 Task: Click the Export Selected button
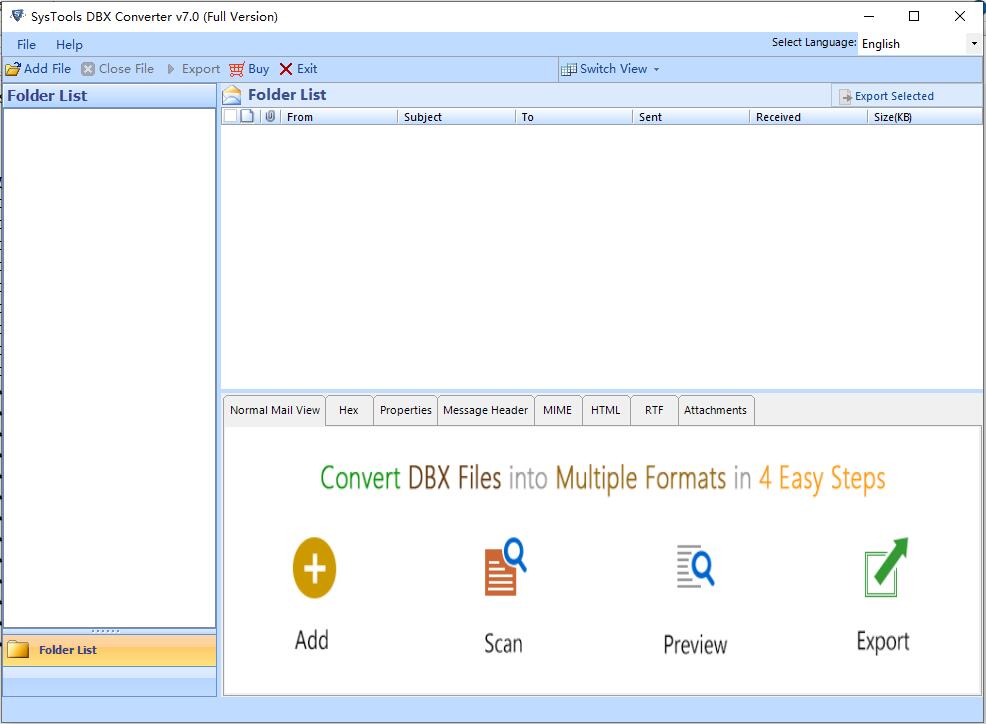click(887, 96)
